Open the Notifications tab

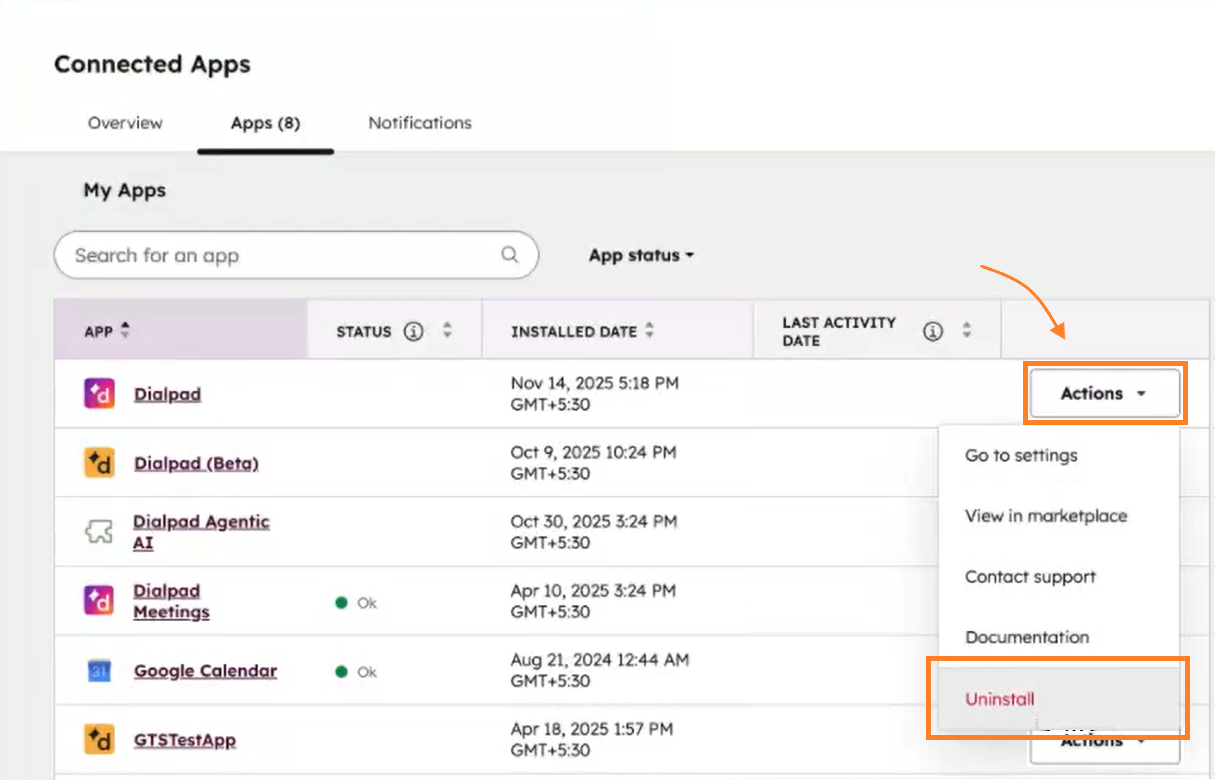(420, 123)
